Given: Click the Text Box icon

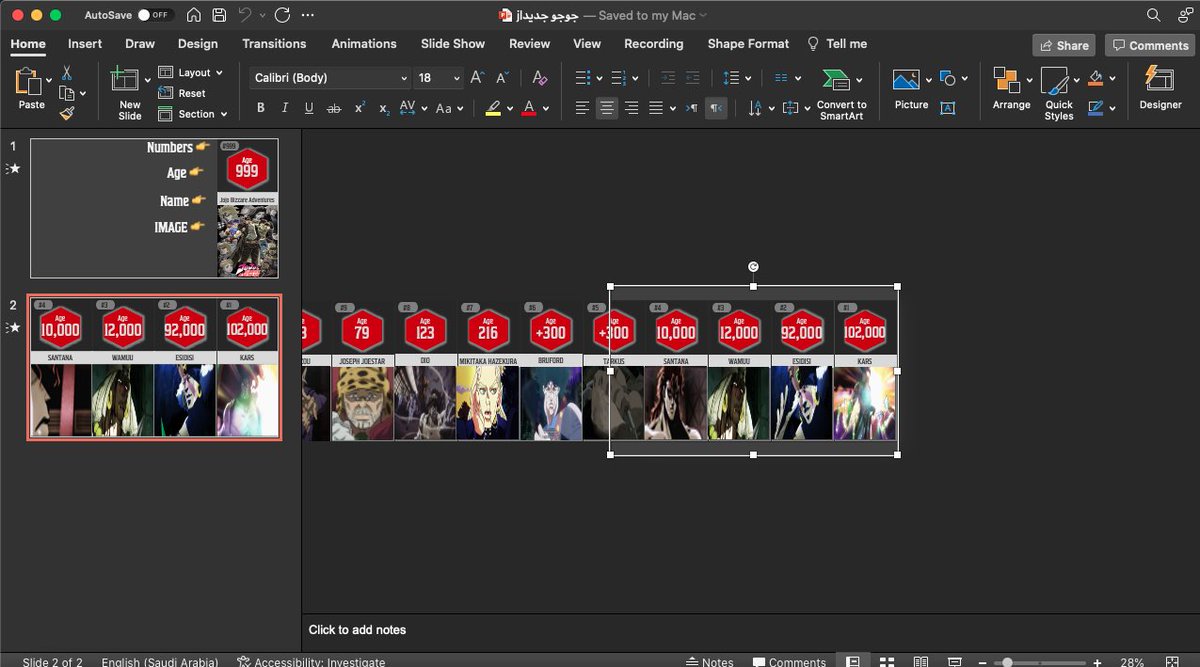Looking at the screenshot, I should [948, 108].
